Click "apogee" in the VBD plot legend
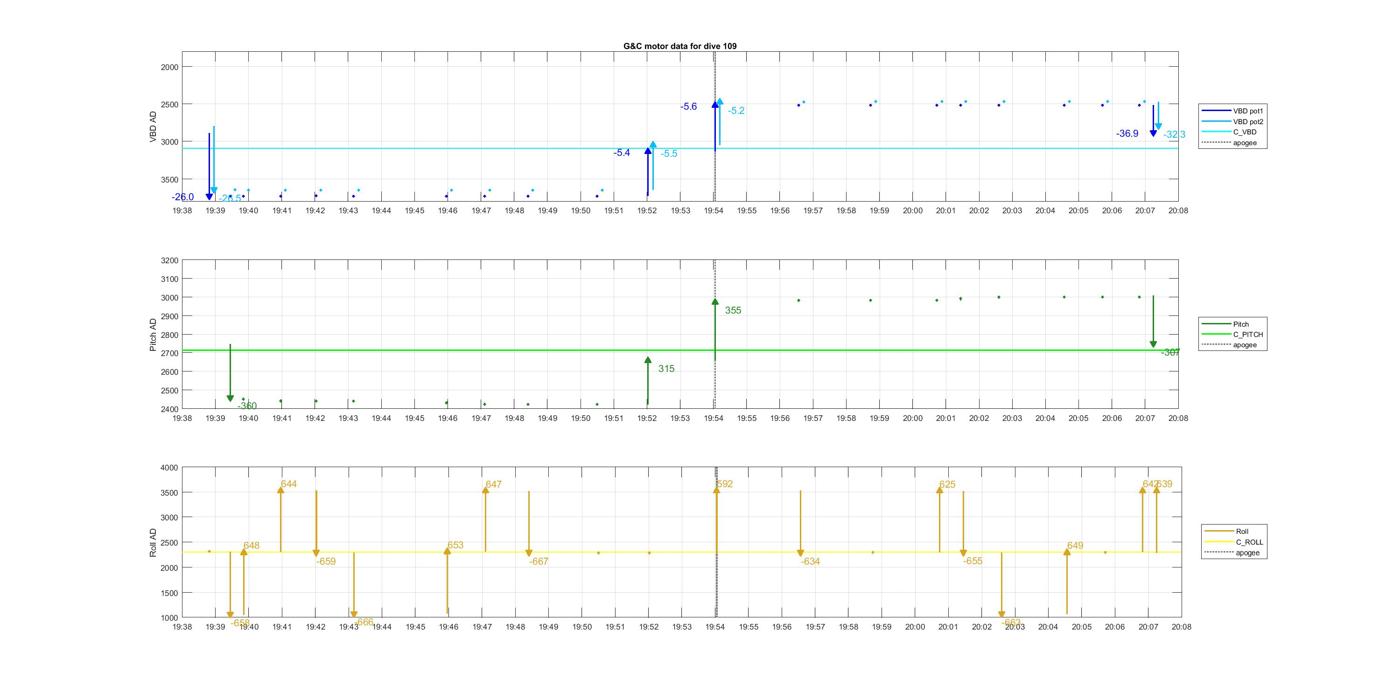 point(1245,143)
